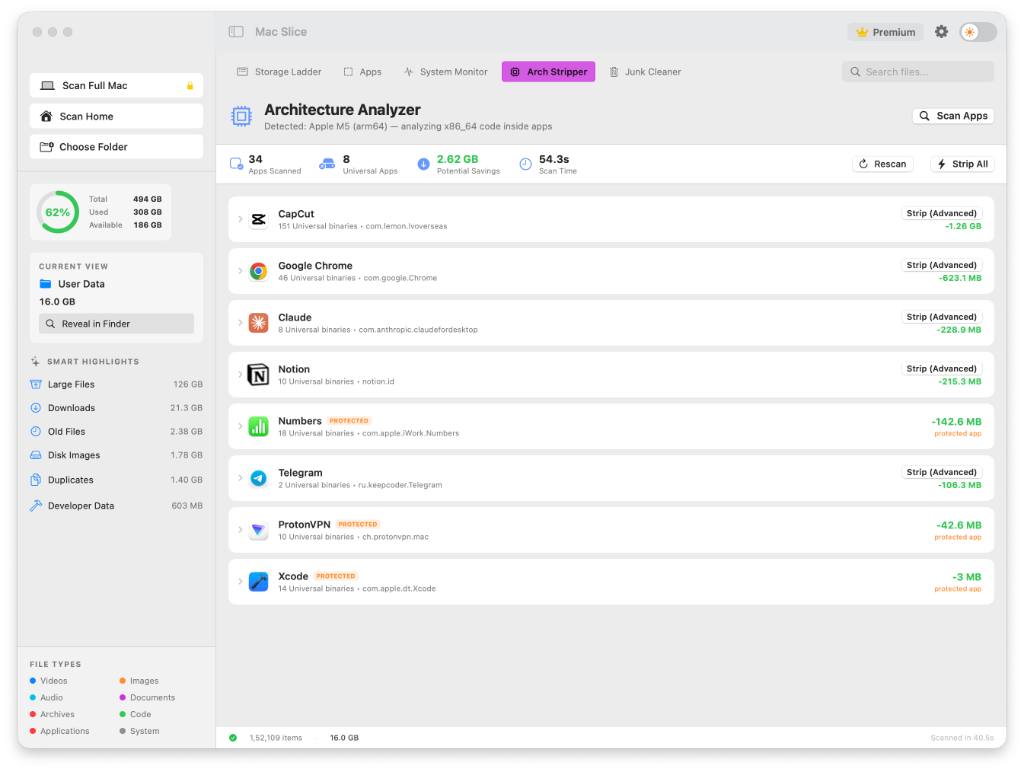Click the Downloads sidebar icon
Image resolution: width=1024 pixels, height=771 pixels.
click(36, 408)
